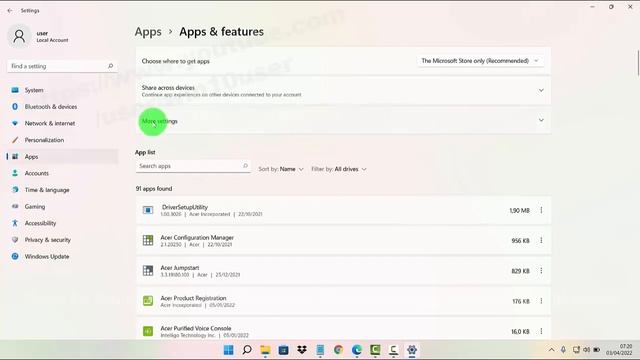Click the Settings gear in the taskbar
The height and width of the screenshot is (360, 640).
click(x=412, y=350)
